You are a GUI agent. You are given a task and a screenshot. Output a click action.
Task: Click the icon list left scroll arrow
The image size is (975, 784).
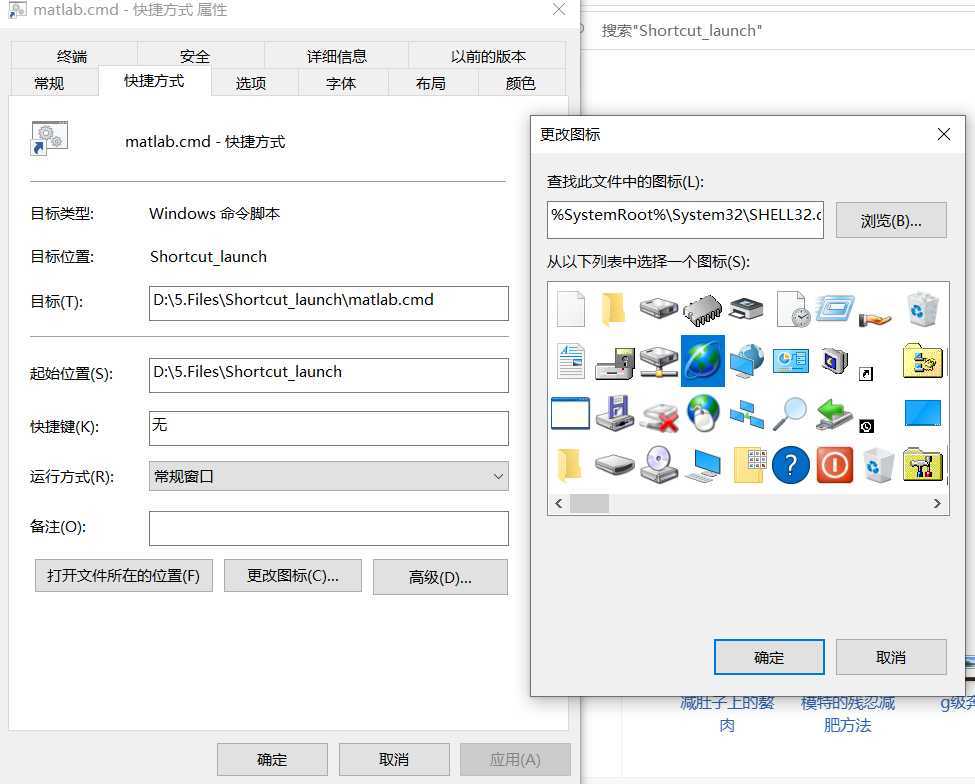click(558, 504)
